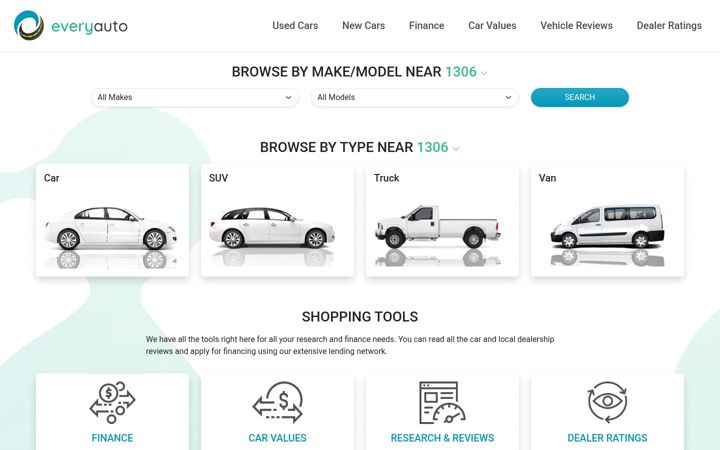Open Car Values in the top navigation
The height and width of the screenshot is (450, 720).
pyautogui.click(x=492, y=26)
